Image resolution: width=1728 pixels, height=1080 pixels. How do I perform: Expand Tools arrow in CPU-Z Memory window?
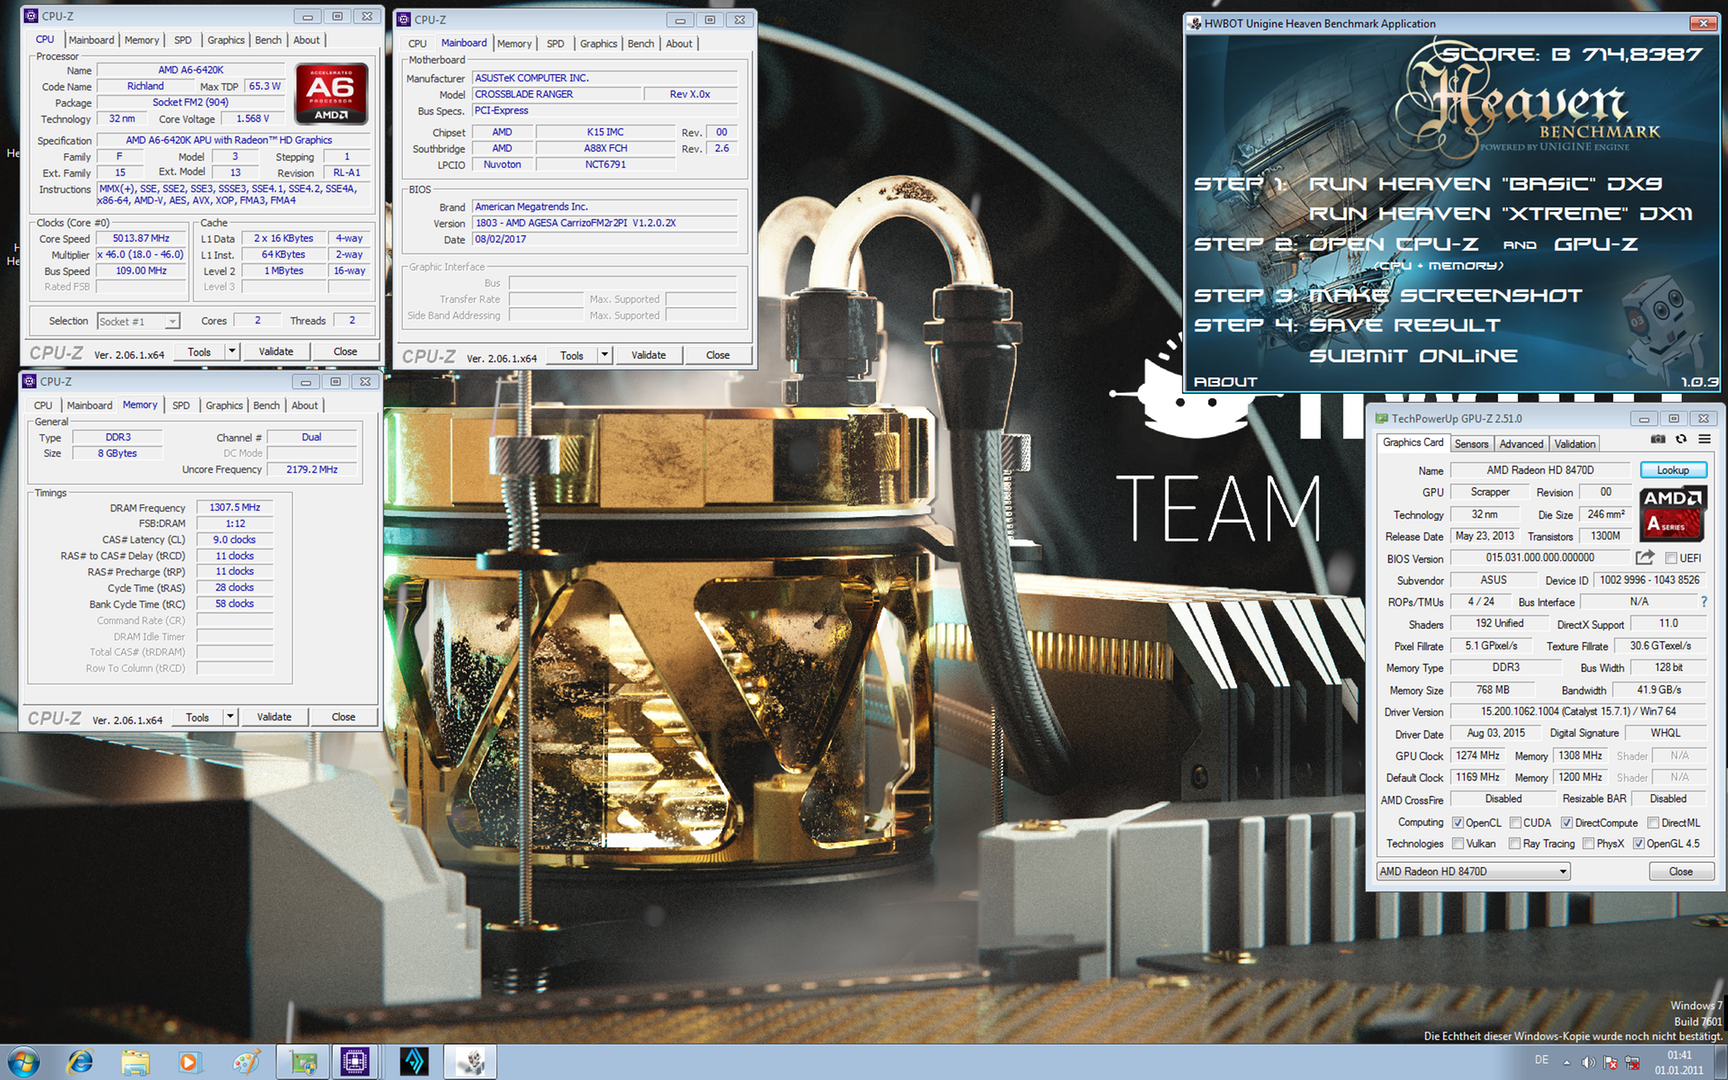pyautogui.click(x=230, y=717)
